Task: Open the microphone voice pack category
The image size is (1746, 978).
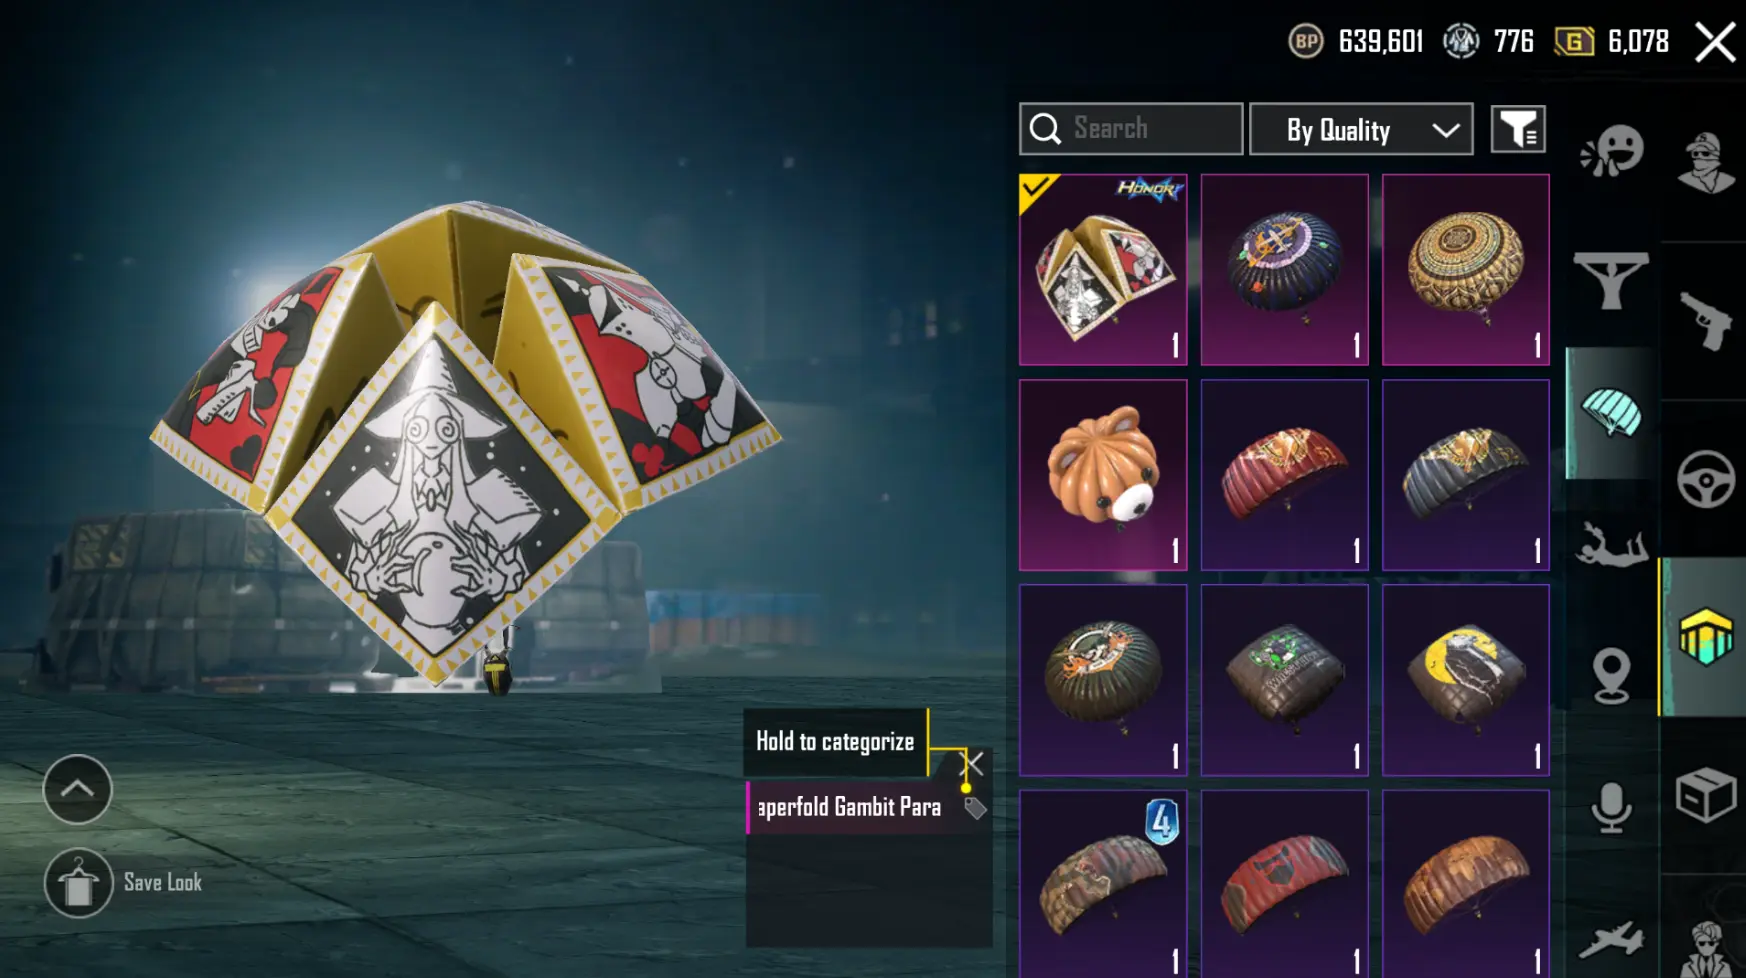Action: pos(1611,807)
